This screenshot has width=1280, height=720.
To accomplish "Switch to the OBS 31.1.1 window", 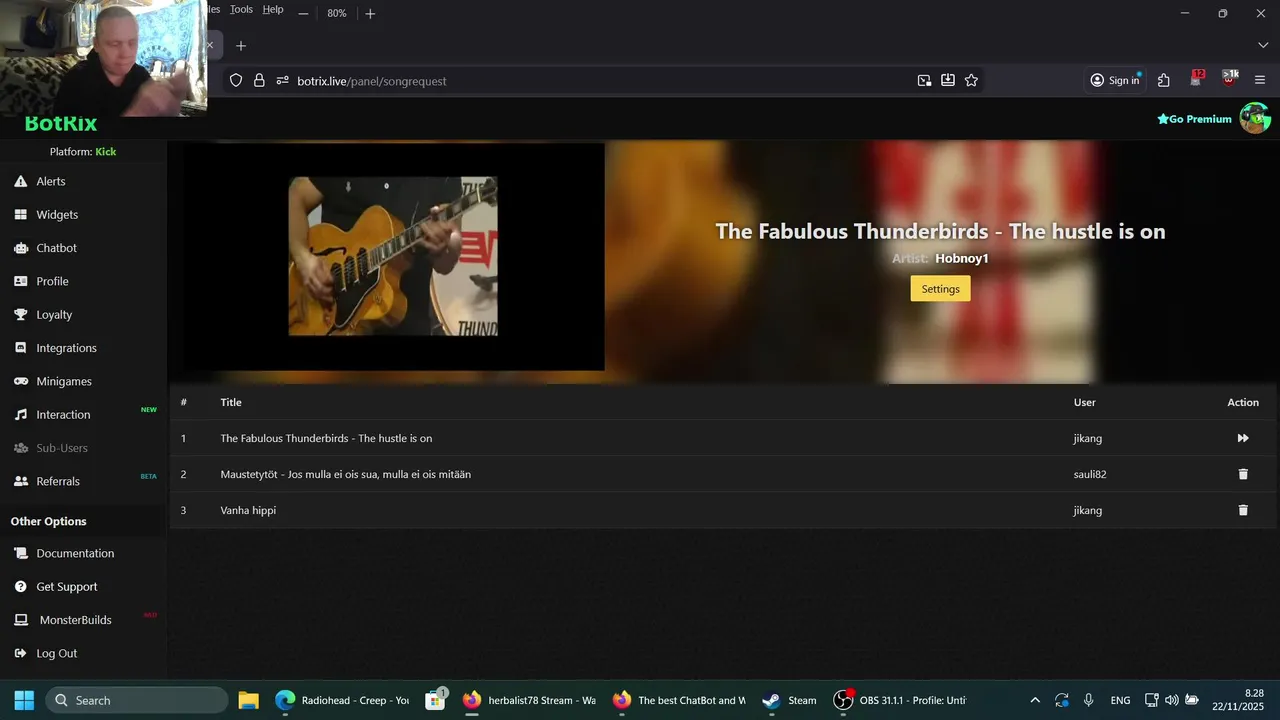I will coord(900,700).
